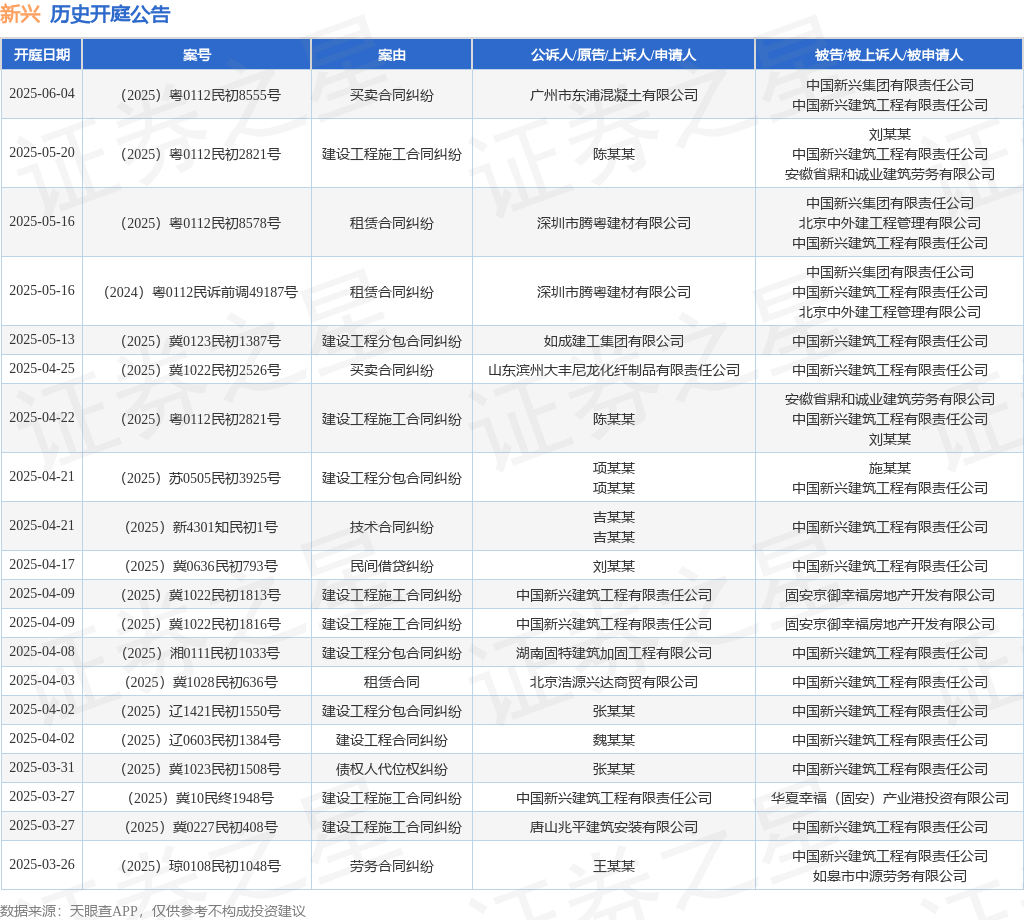Click 山东滨州大丰尼龙化纤制品有限责任公司 cell
This screenshot has width=1024, height=920.
point(613,370)
